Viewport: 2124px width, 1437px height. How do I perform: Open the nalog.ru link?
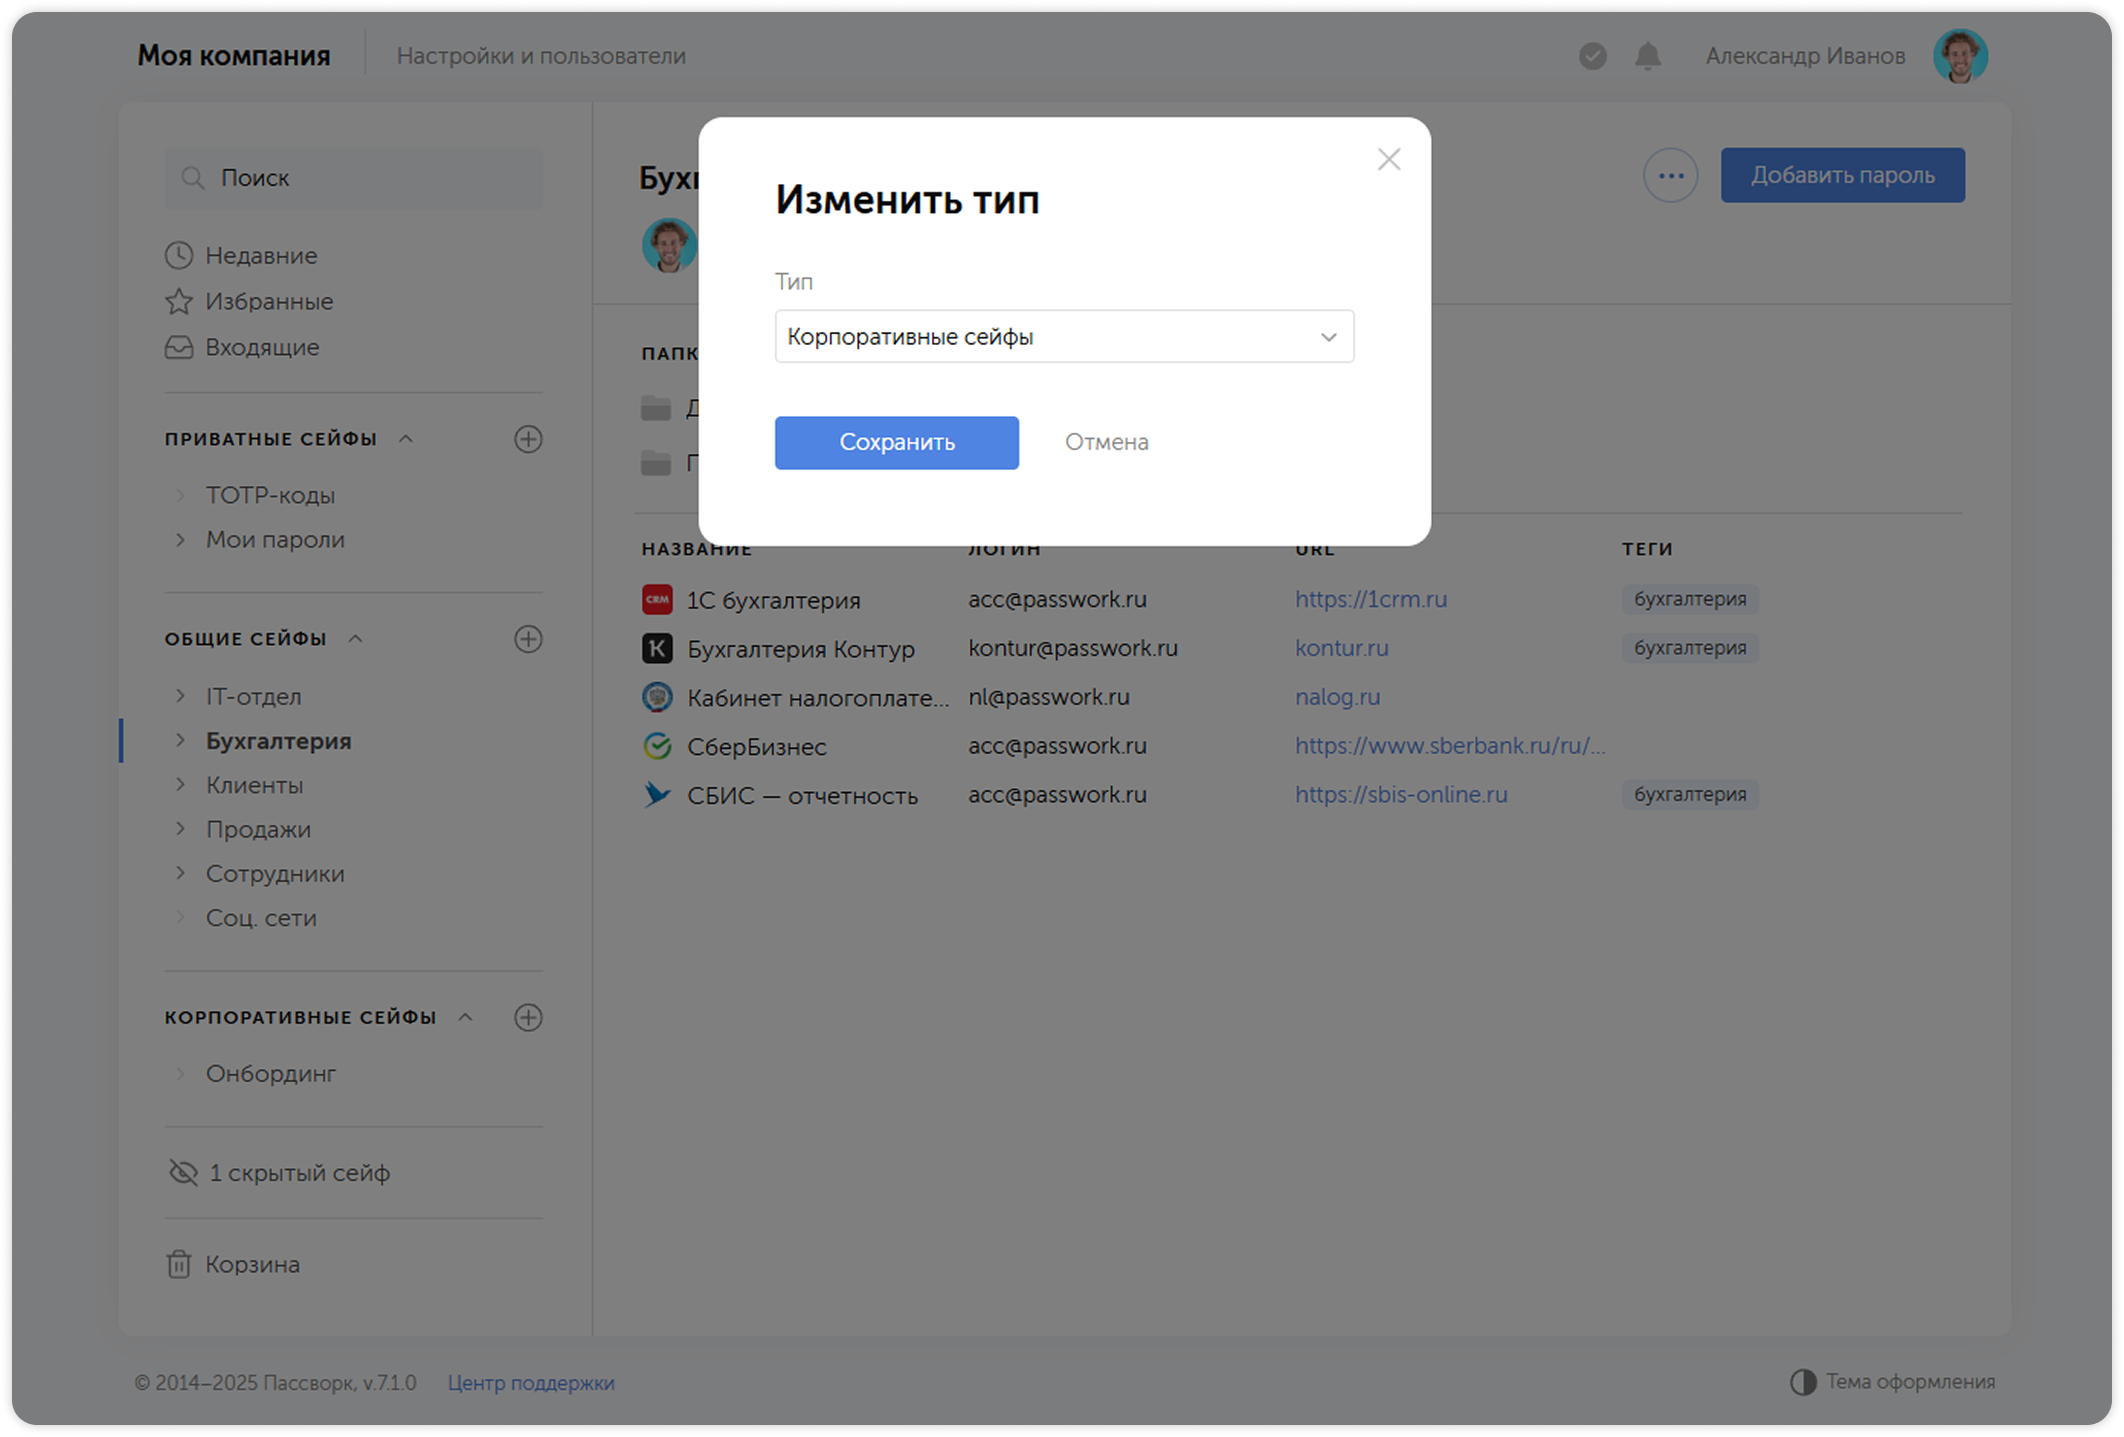click(x=1337, y=697)
